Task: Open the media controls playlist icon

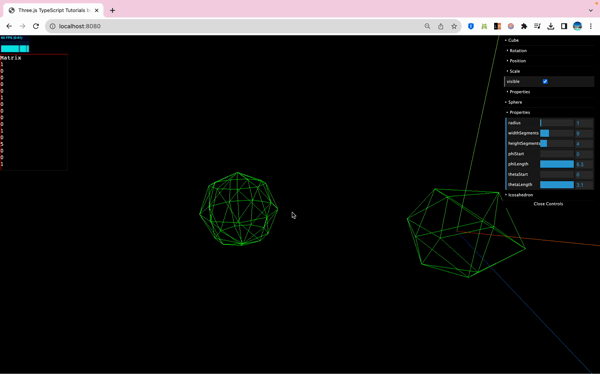Action: pyautogui.click(x=537, y=26)
